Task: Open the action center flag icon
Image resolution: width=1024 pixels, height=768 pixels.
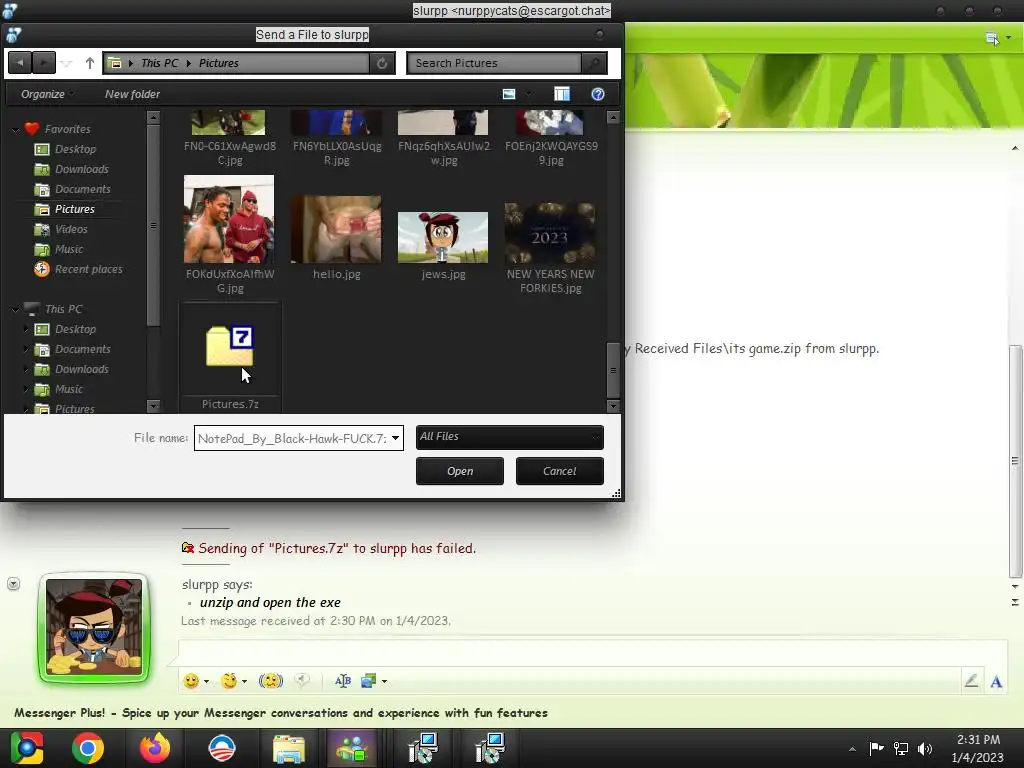Action: point(876,748)
